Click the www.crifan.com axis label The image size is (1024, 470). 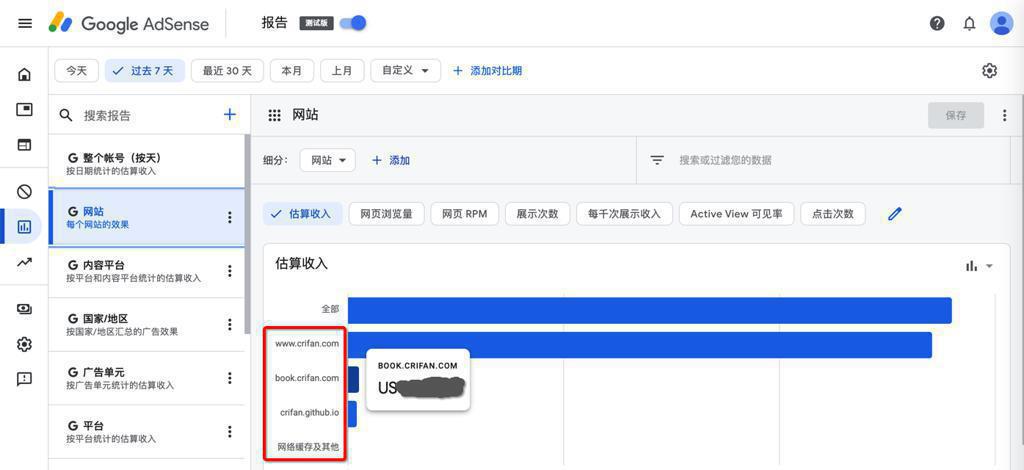point(307,343)
